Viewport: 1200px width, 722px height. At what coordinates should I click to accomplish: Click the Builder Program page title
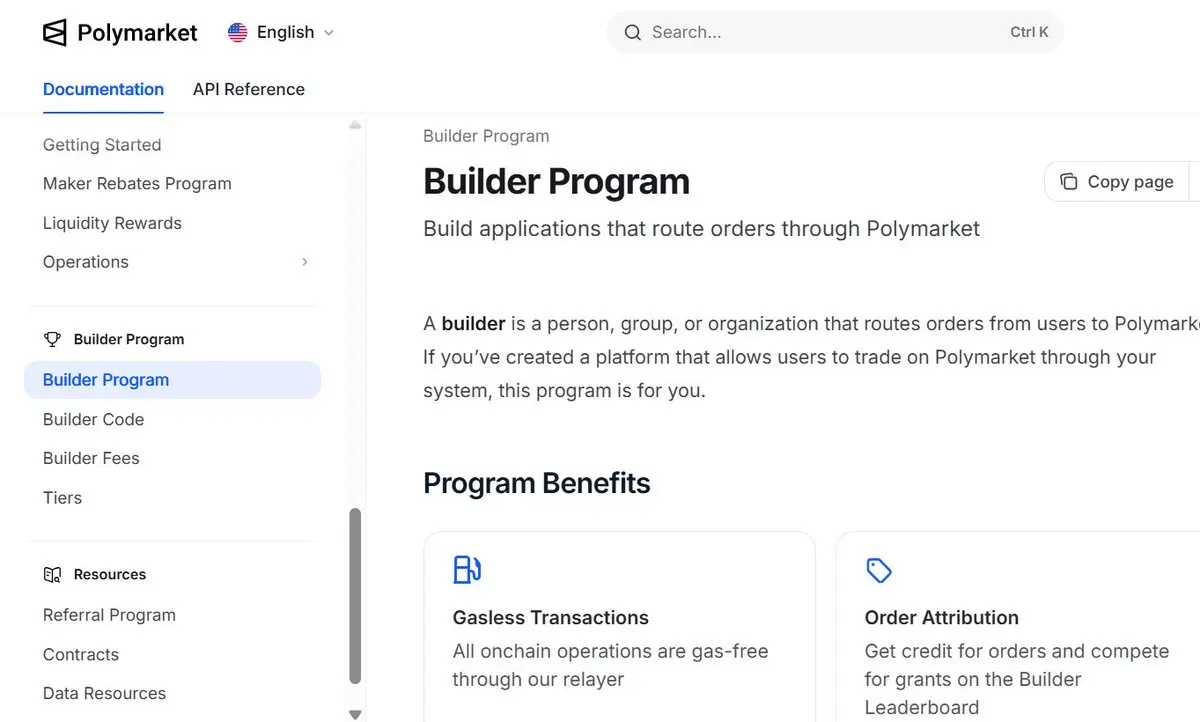coord(557,182)
